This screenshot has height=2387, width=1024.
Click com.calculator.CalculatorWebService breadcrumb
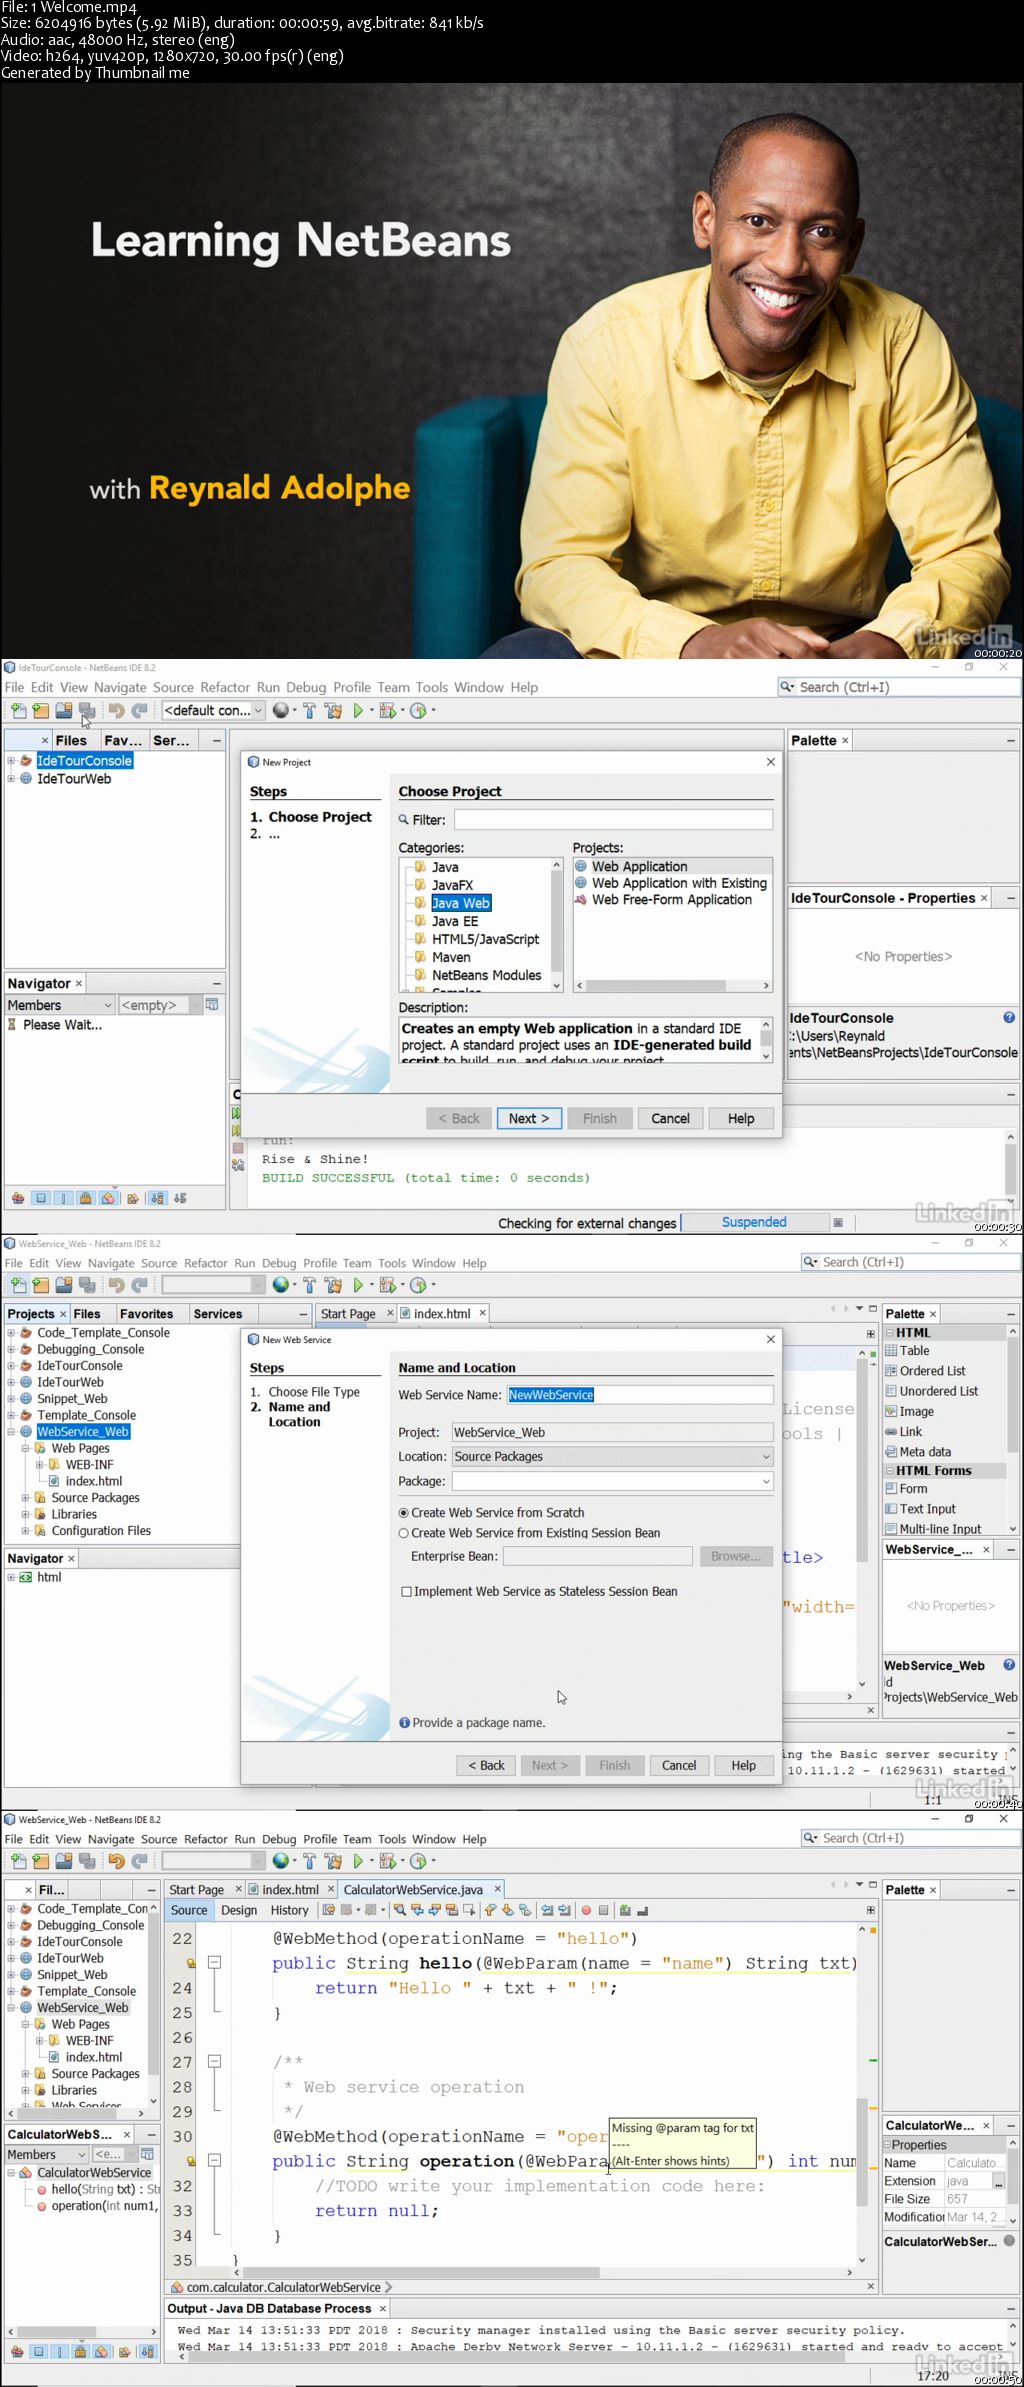click(283, 2287)
